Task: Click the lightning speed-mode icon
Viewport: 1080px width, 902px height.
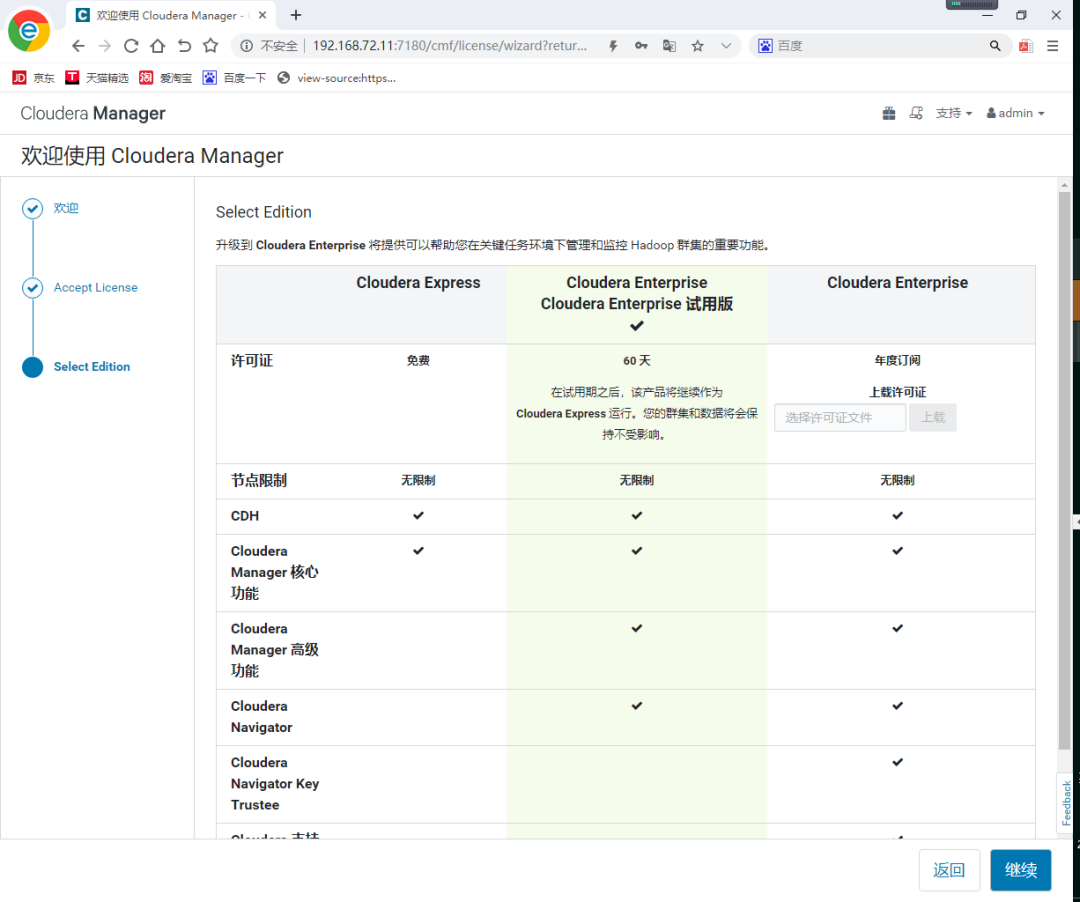Action: (x=613, y=46)
